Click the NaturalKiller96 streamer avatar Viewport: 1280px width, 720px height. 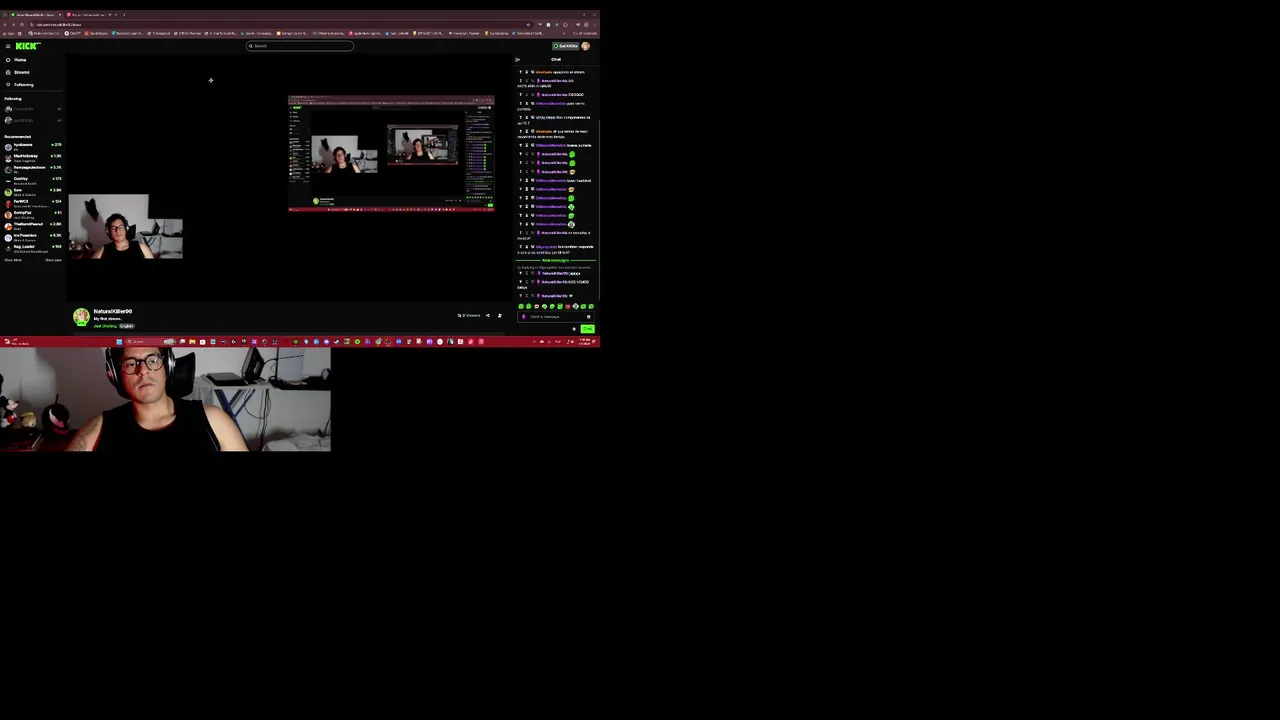[81, 317]
